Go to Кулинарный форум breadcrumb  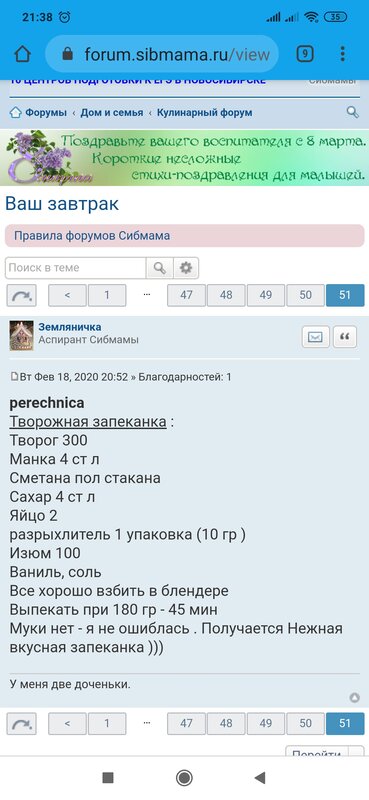204,113
